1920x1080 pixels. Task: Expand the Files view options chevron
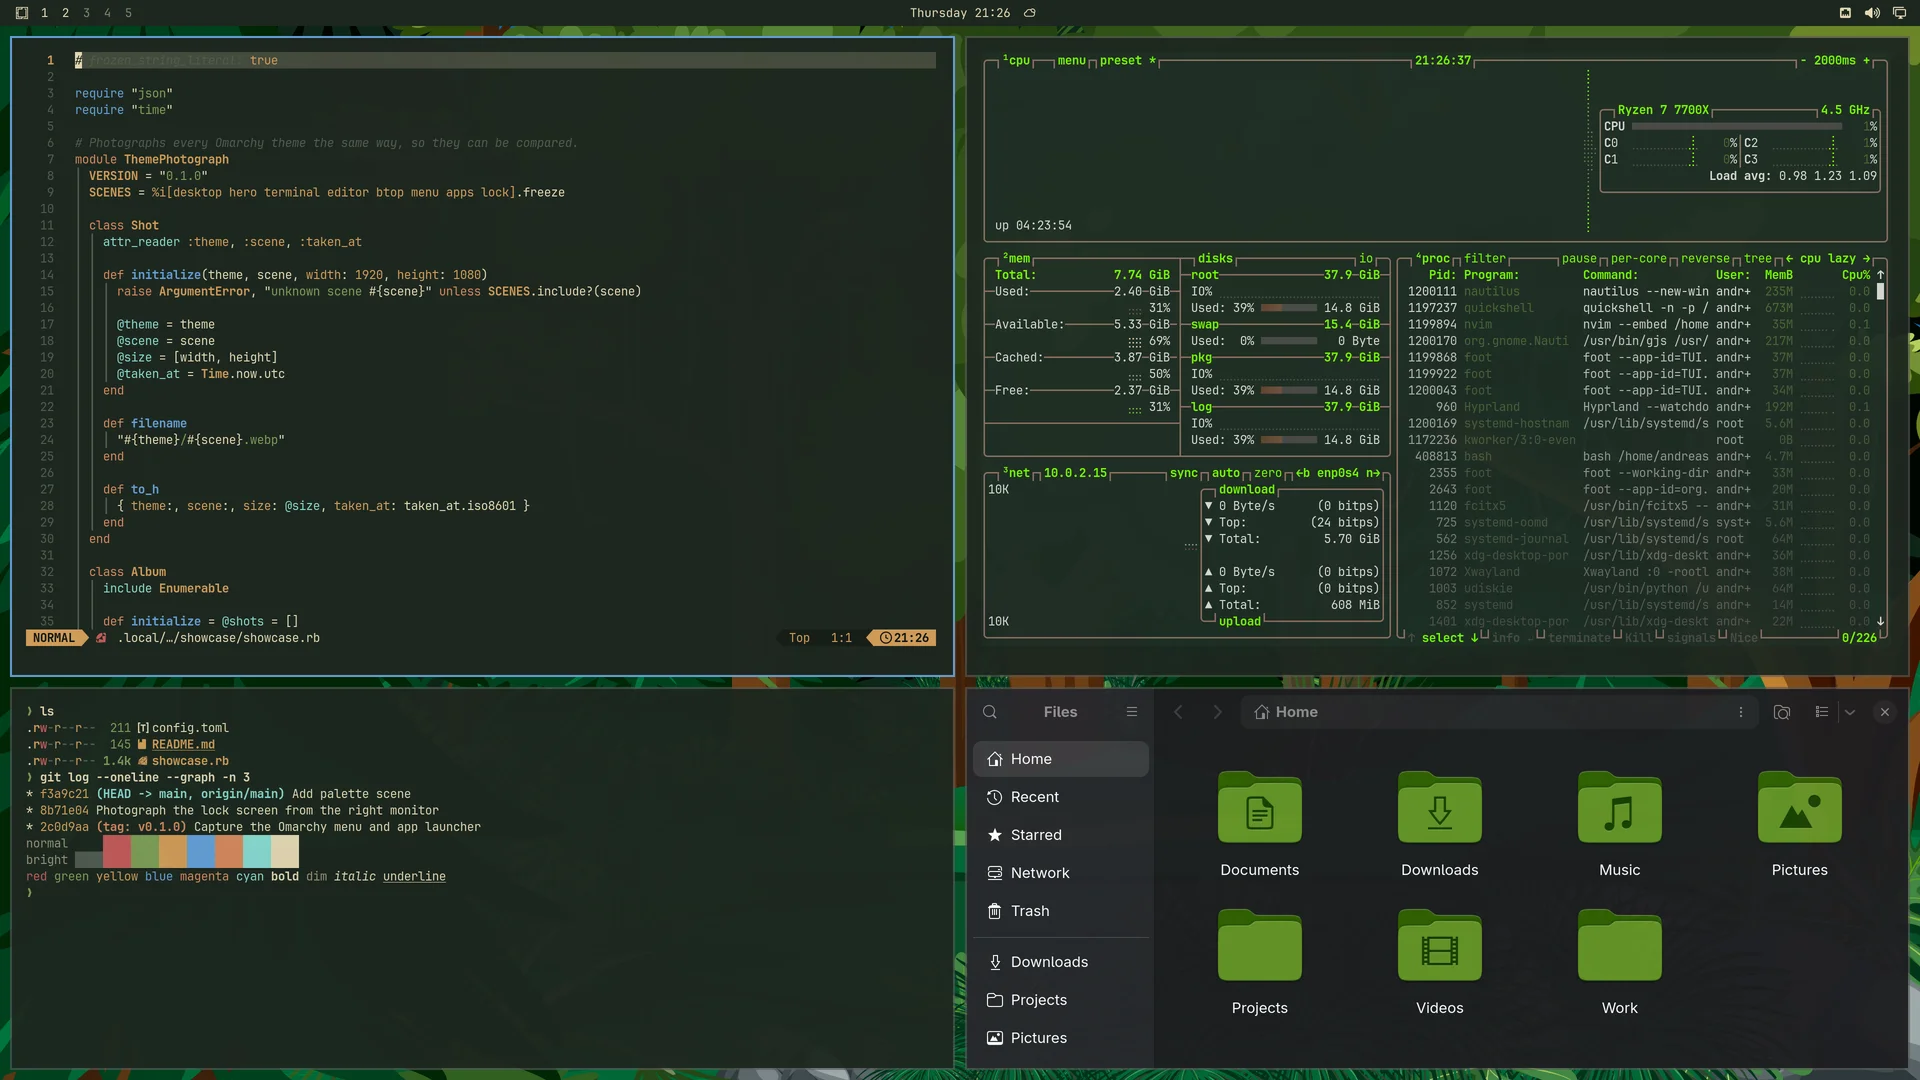pyautogui.click(x=1850, y=712)
